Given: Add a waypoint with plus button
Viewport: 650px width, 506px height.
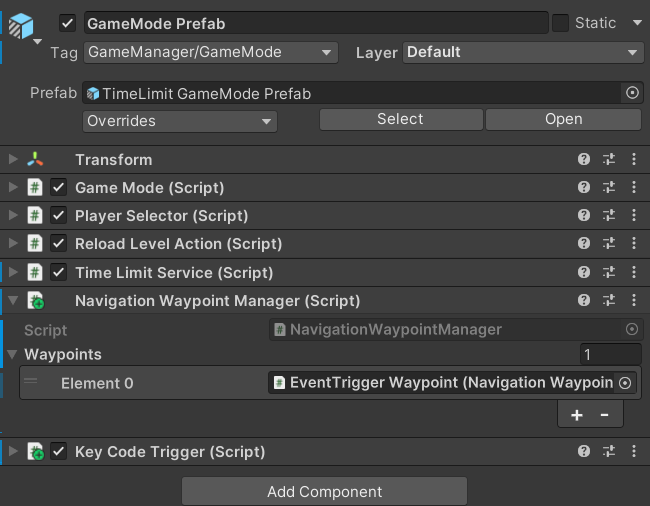Looking at the screenshot, I should 577,415.
